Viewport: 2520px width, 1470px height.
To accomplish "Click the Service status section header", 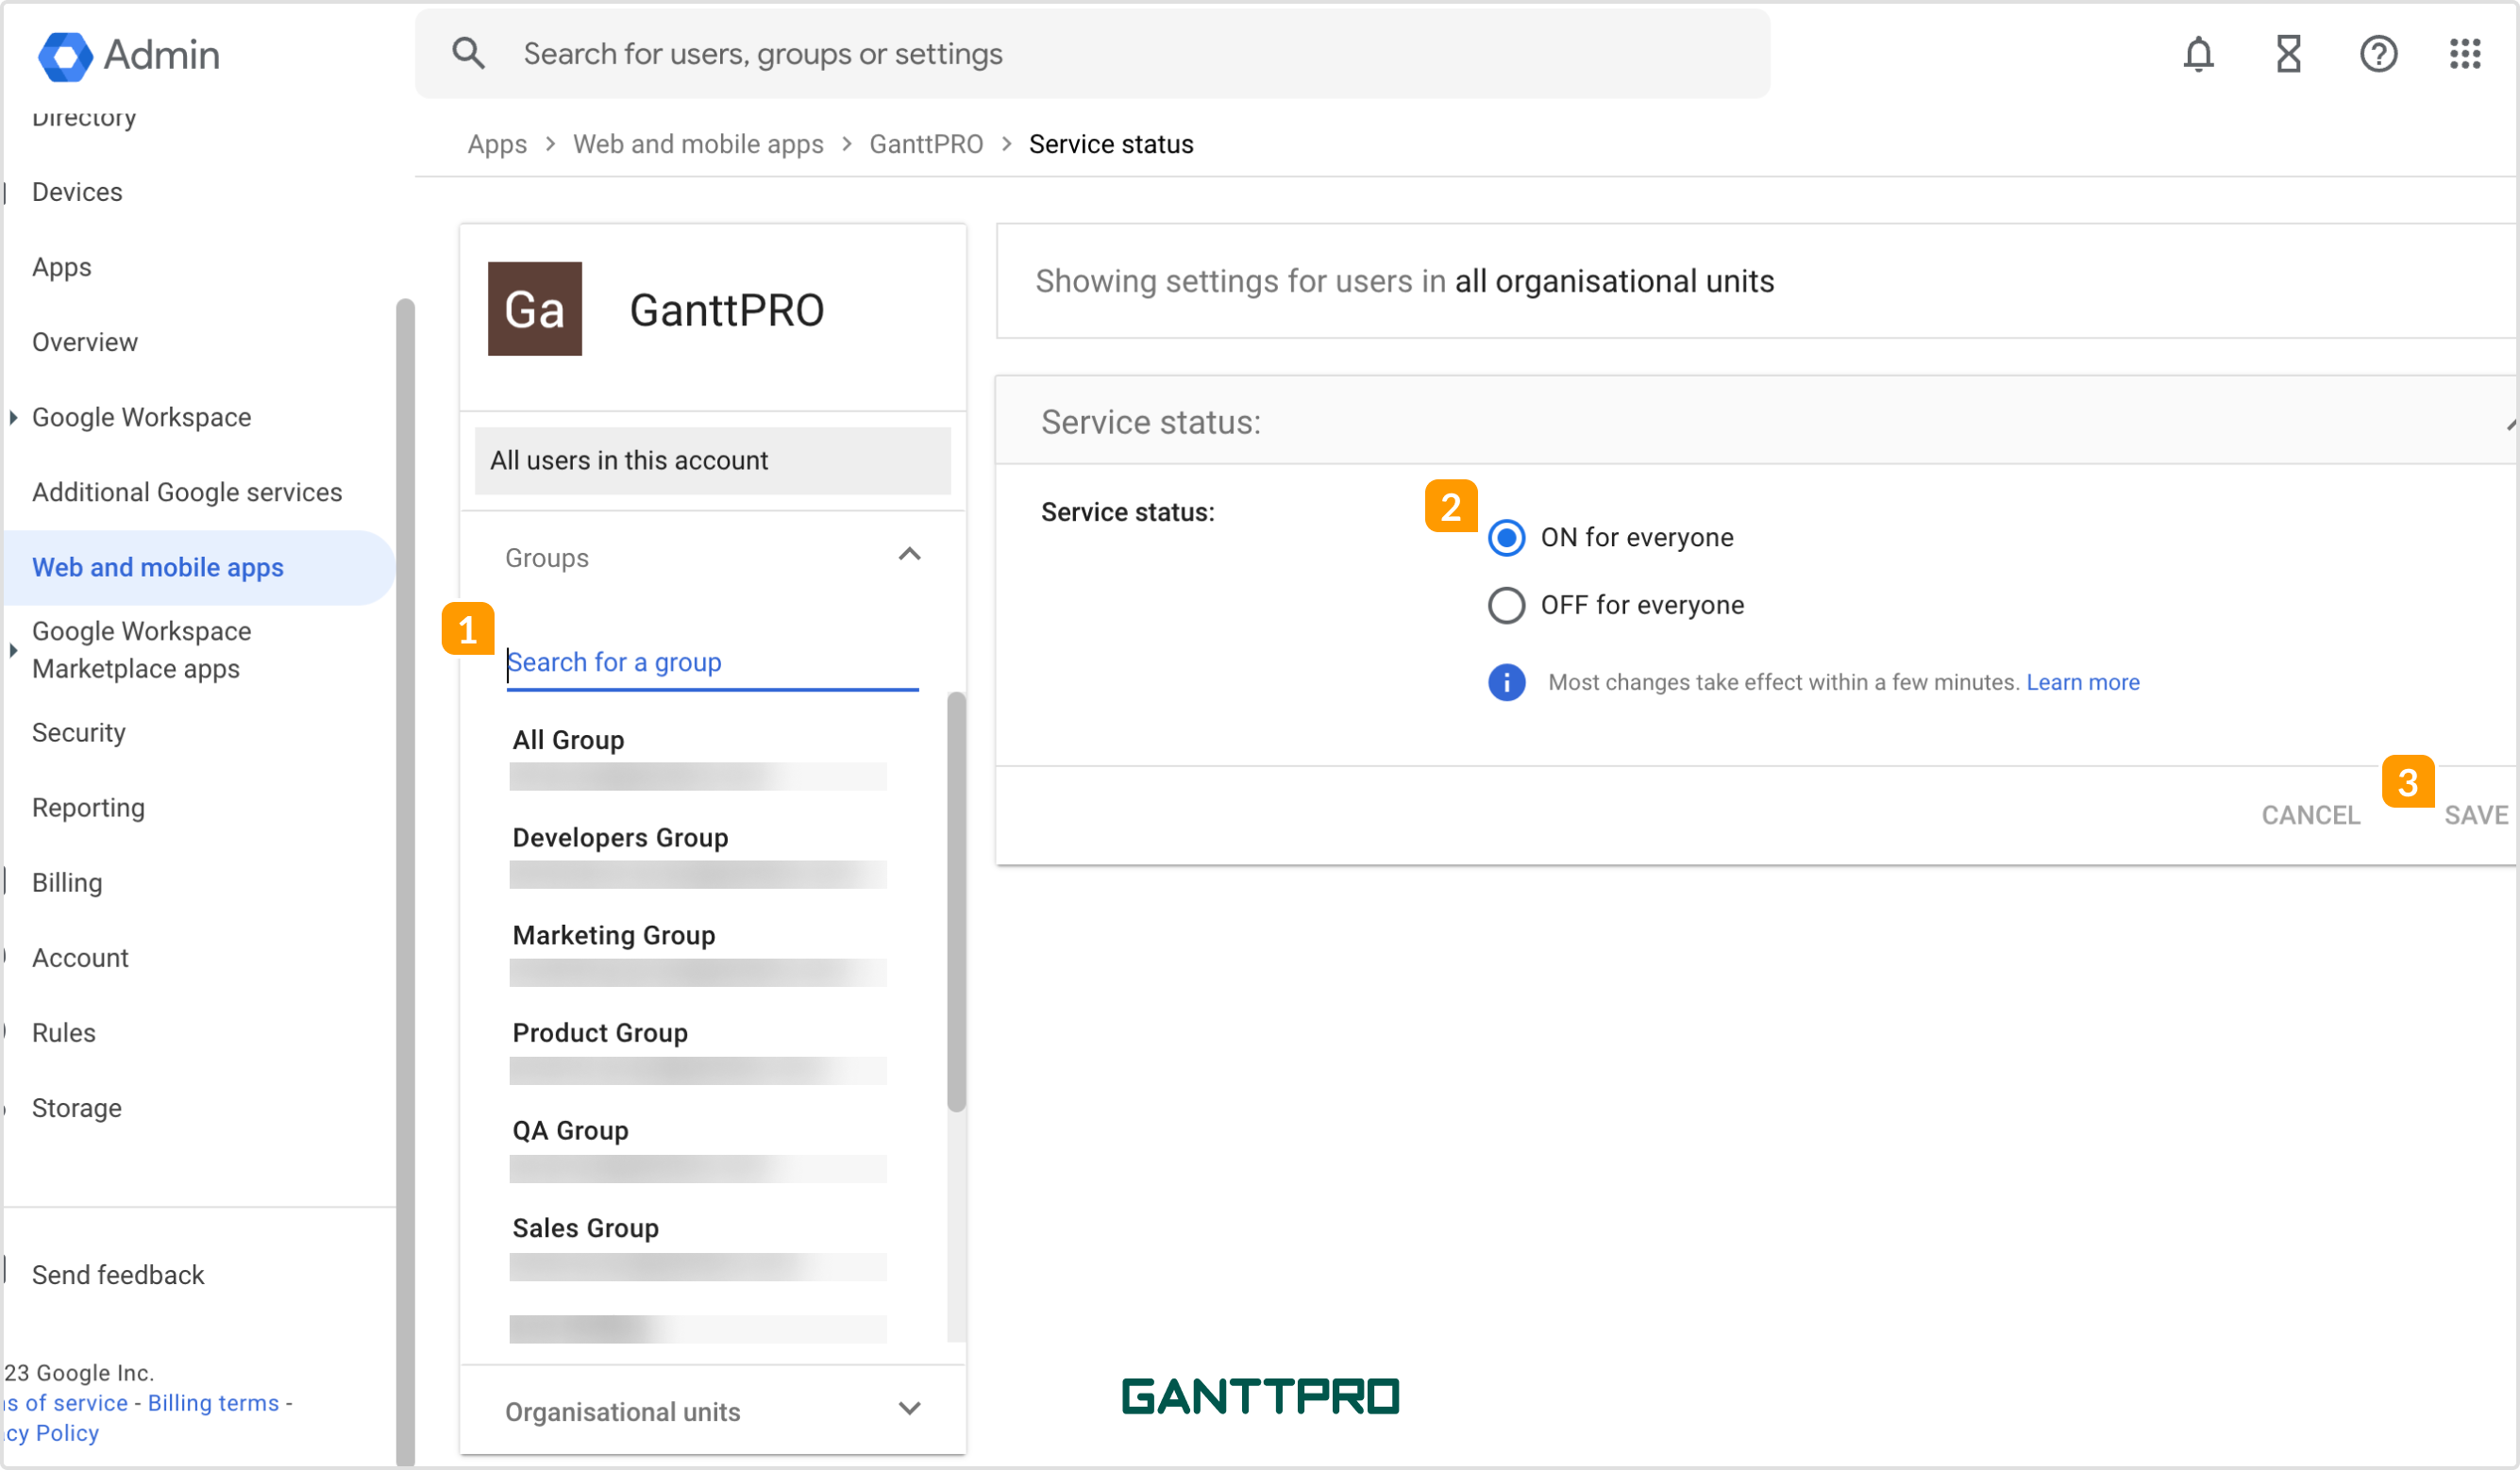I will [1755, 422].
